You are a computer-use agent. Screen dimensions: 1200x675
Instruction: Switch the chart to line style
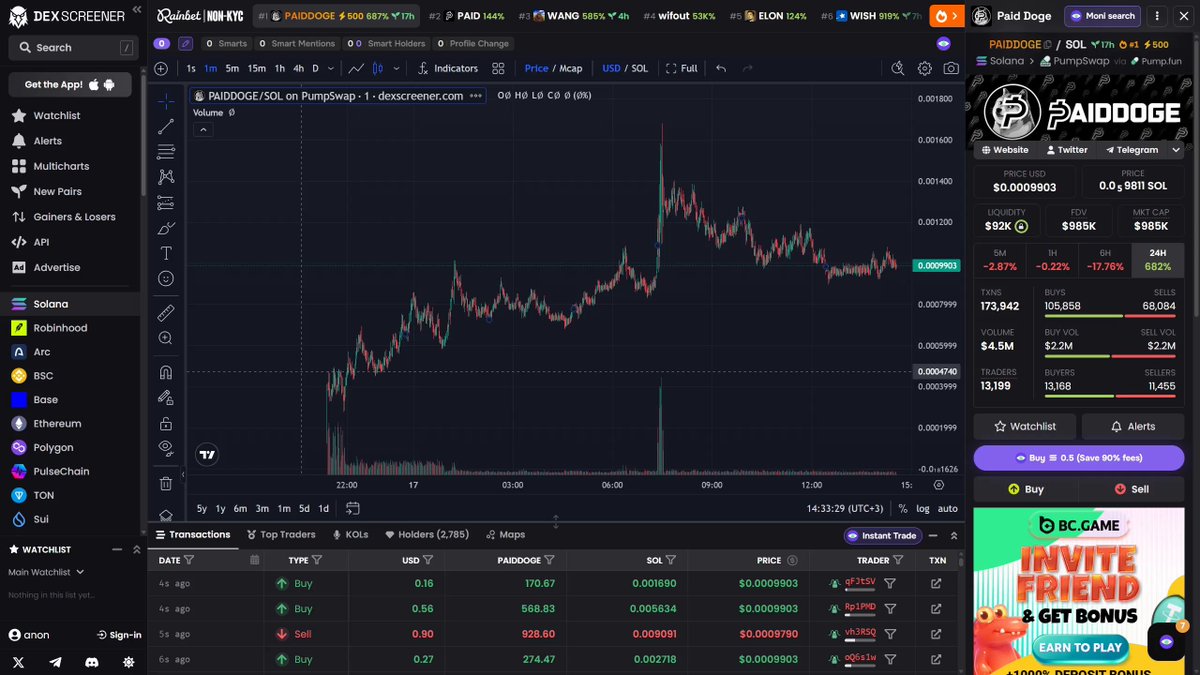pyautogui.click(x=356, y=68)
